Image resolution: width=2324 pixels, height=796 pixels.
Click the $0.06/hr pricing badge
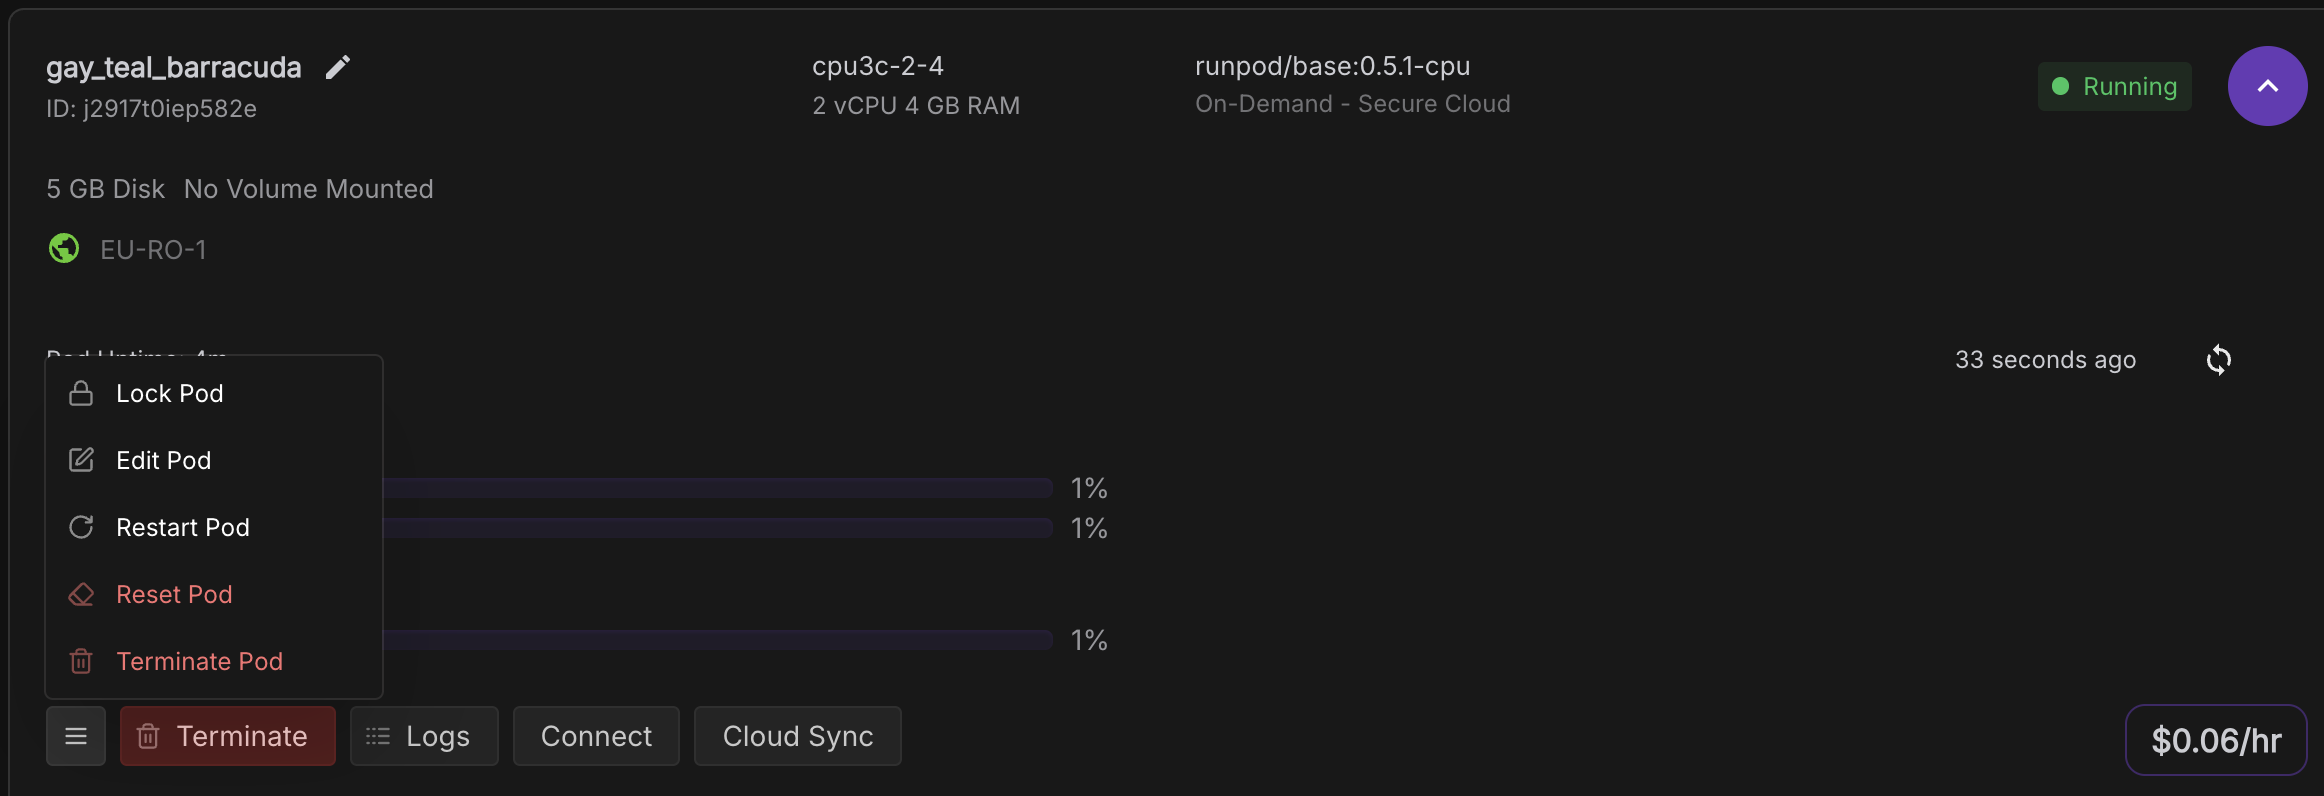pyautogui.click(x=2216, y=740)
